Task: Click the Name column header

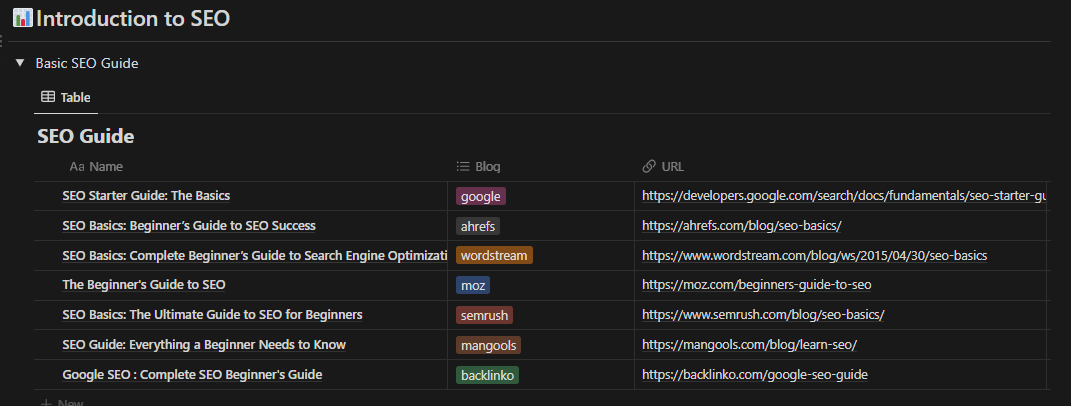Action: [x=105, y=166]
